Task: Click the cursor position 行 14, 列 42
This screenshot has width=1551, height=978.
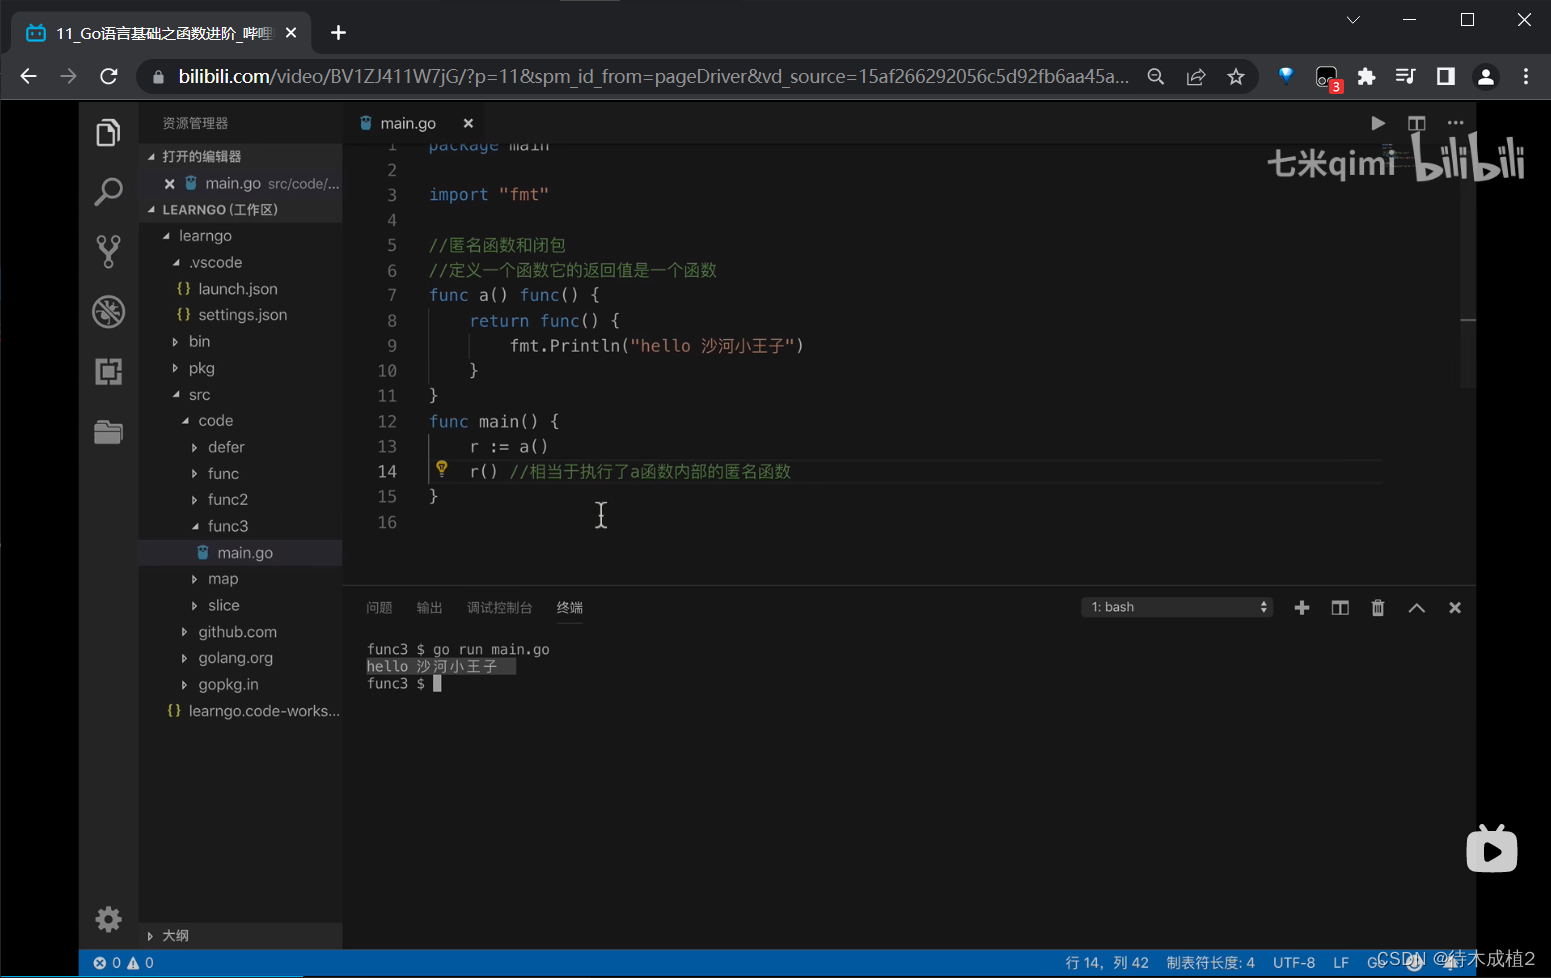Action: pyautogui.click(x=1107, y=963)
